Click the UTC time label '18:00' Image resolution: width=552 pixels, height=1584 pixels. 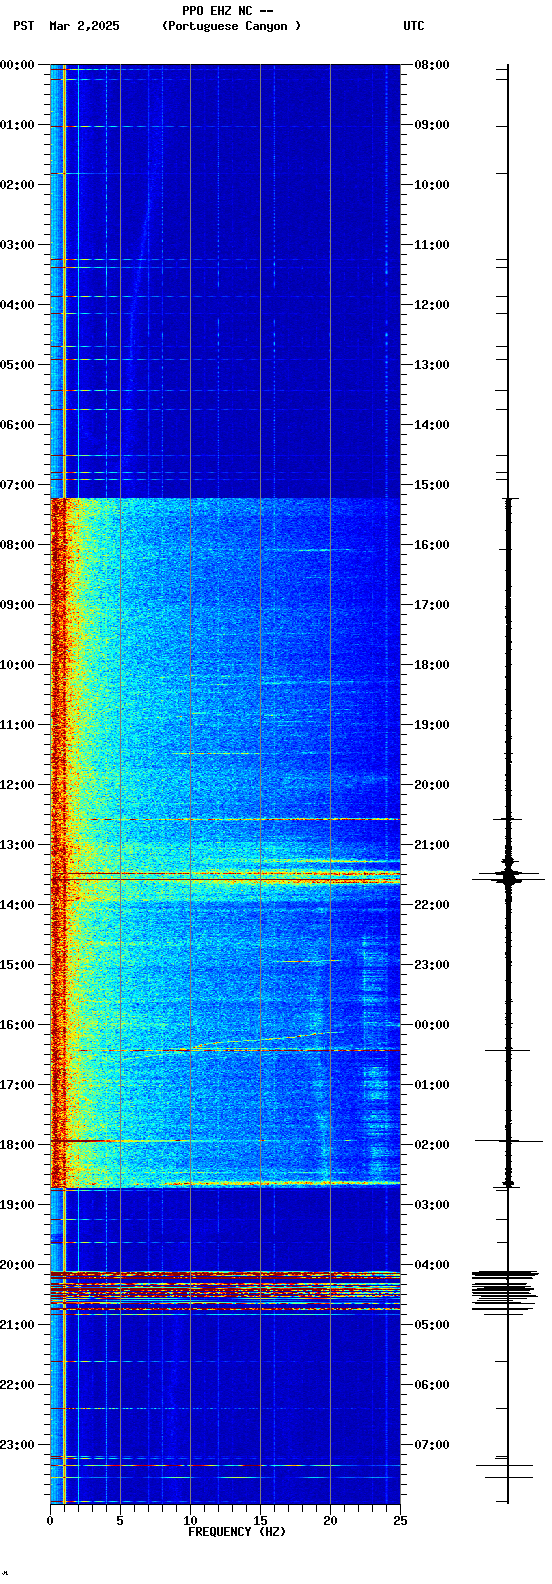point(431,665)
